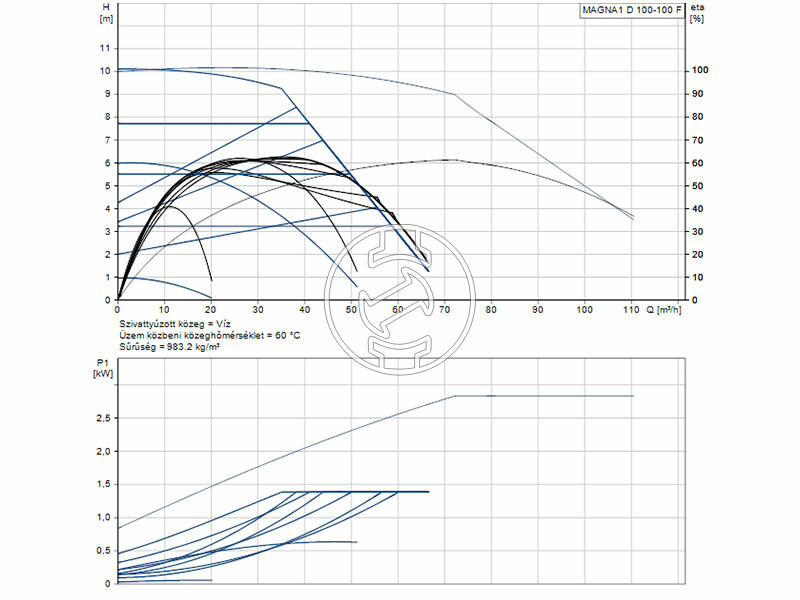
Task: Click the 2,0 tick on the P1 axis
Action: point(102,452)
